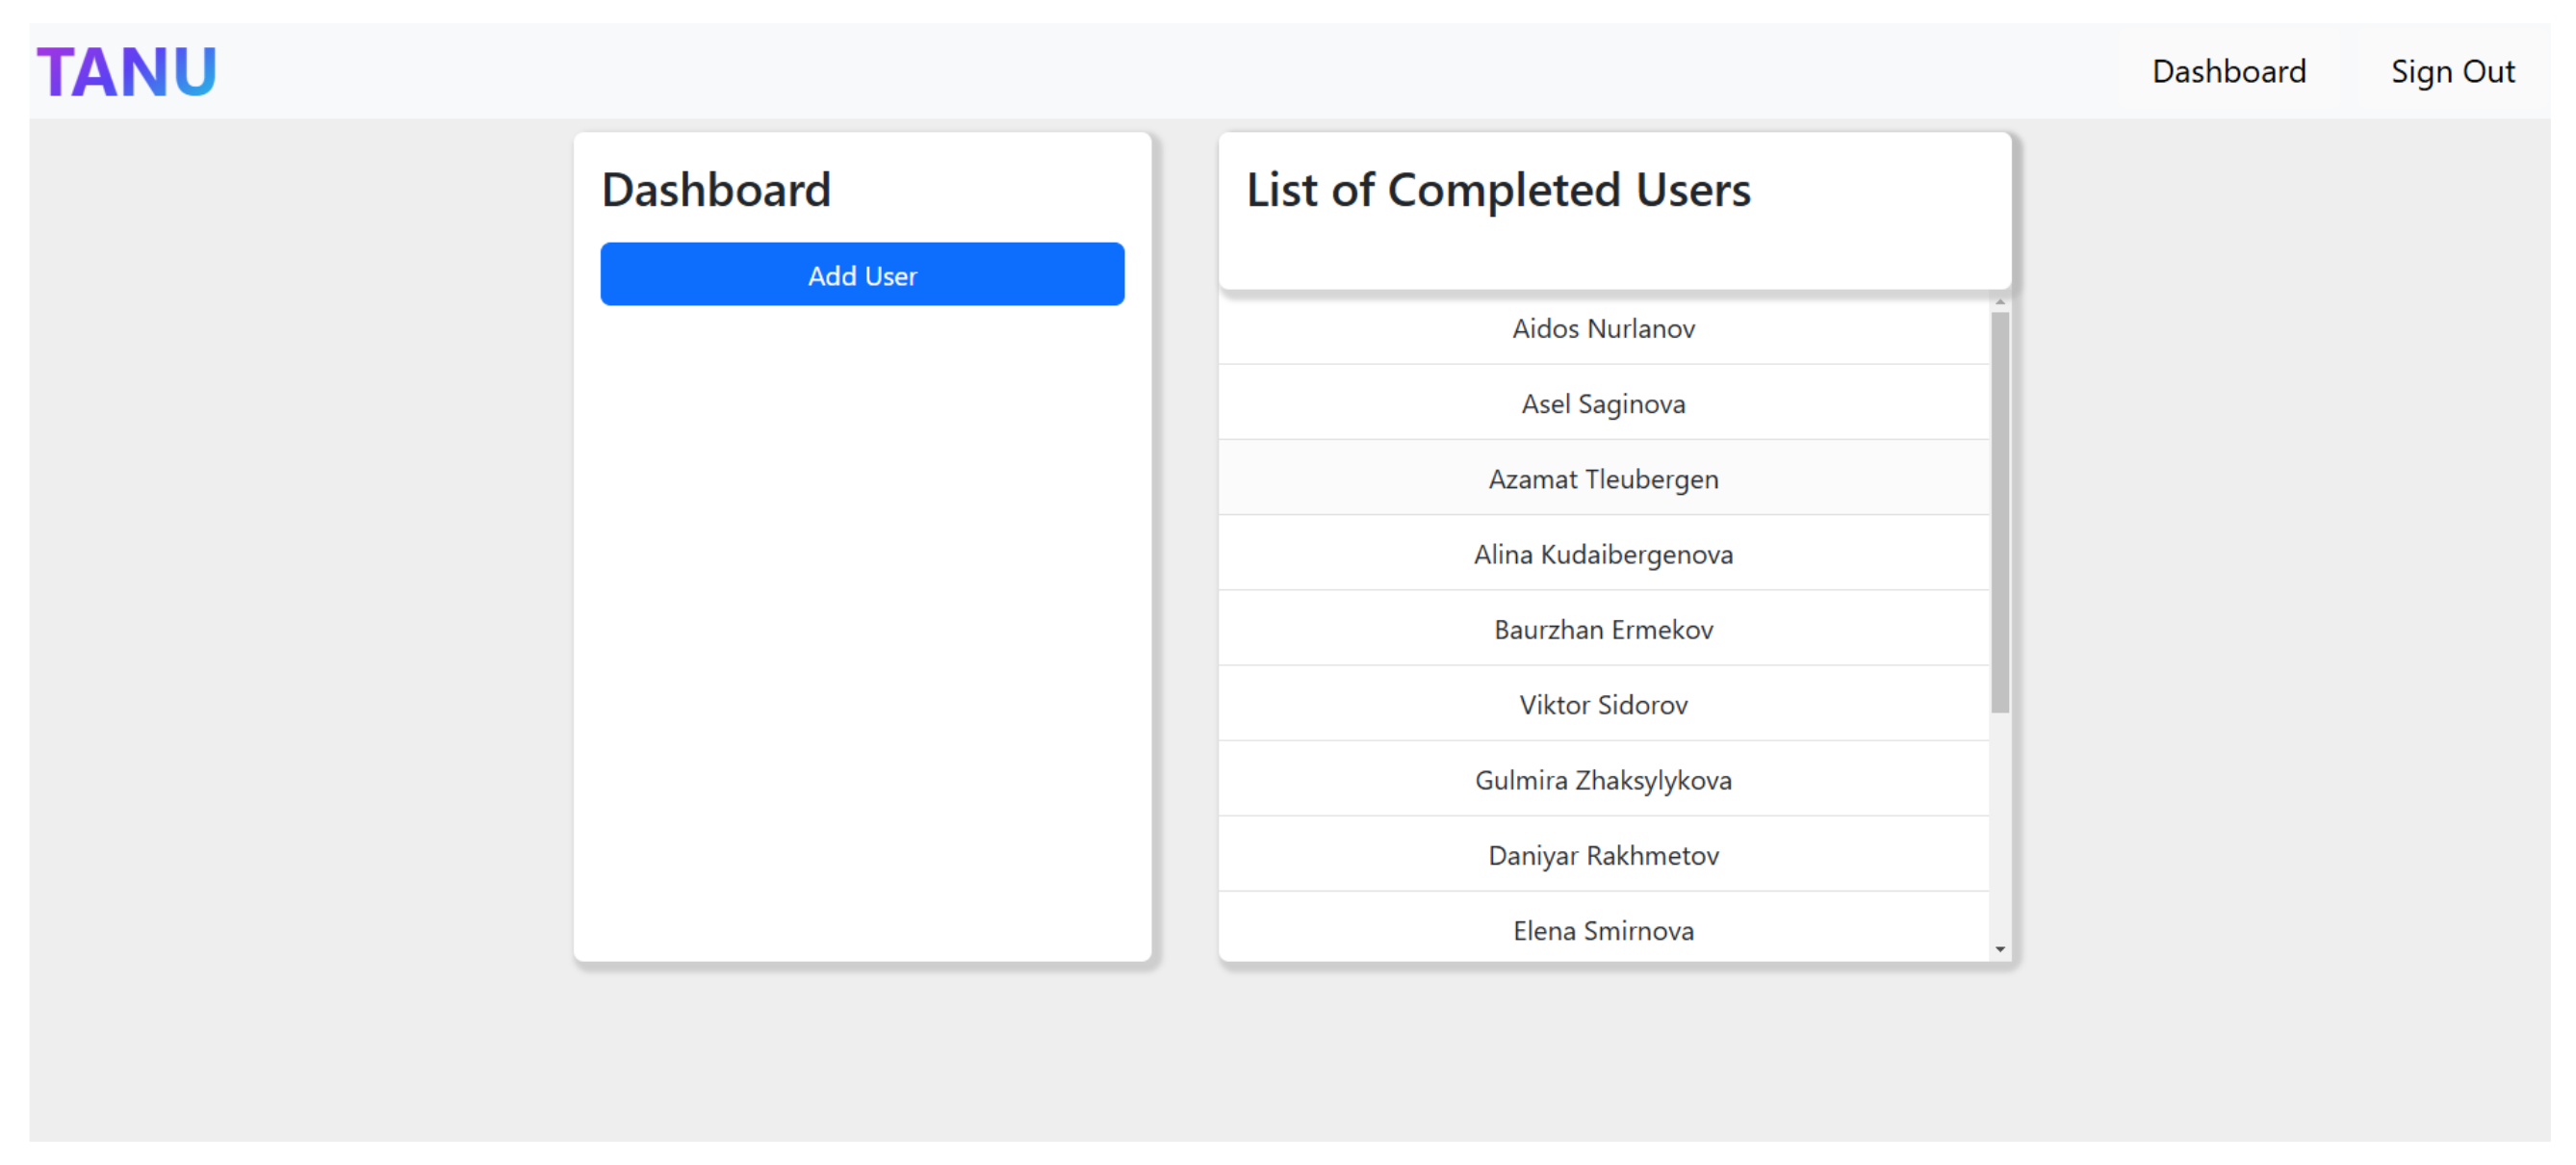Click the TANU logo

[126, 72]
